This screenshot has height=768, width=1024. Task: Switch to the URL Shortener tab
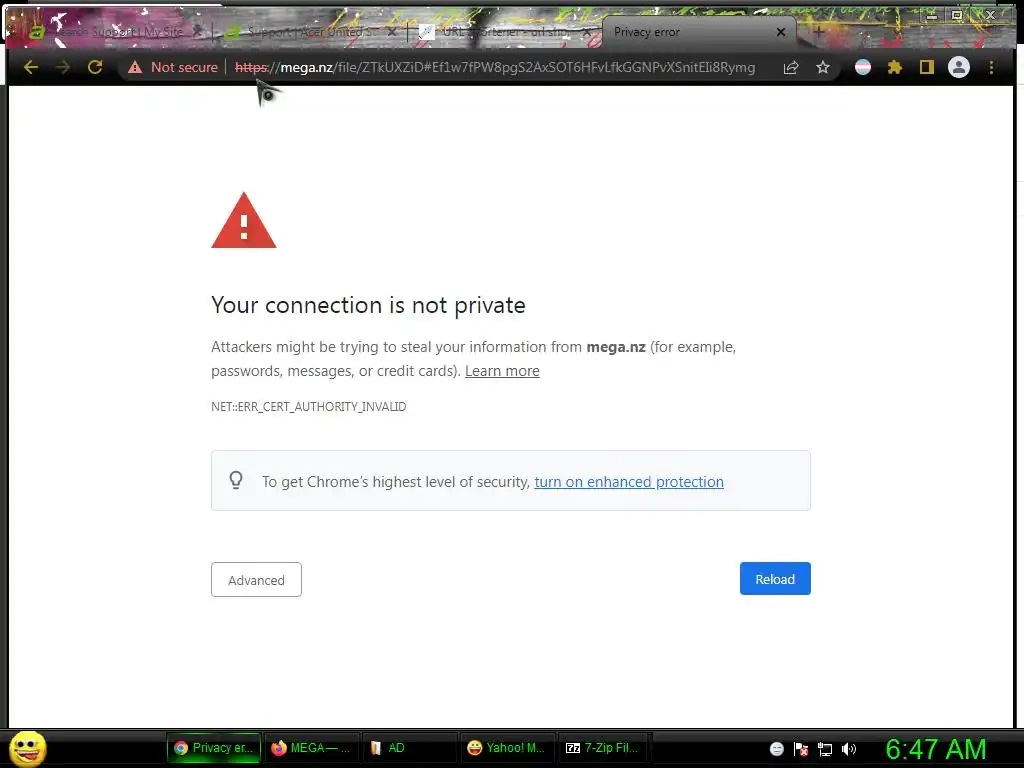500,31
